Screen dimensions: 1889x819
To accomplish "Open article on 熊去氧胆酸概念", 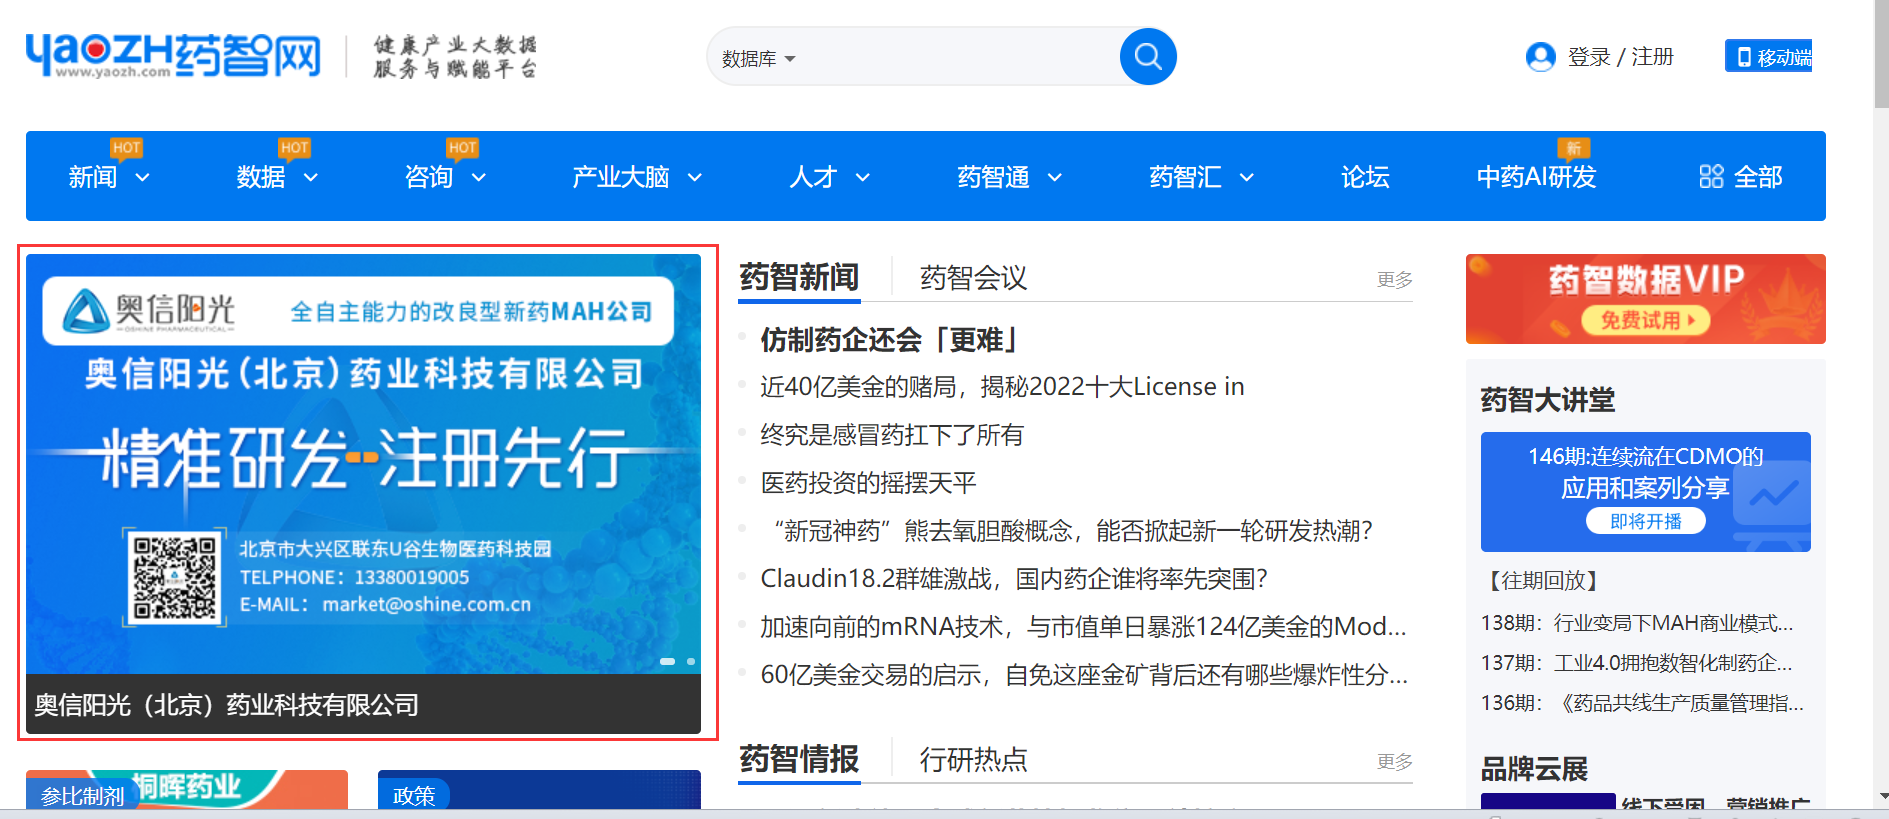I will coord(1067,531).
